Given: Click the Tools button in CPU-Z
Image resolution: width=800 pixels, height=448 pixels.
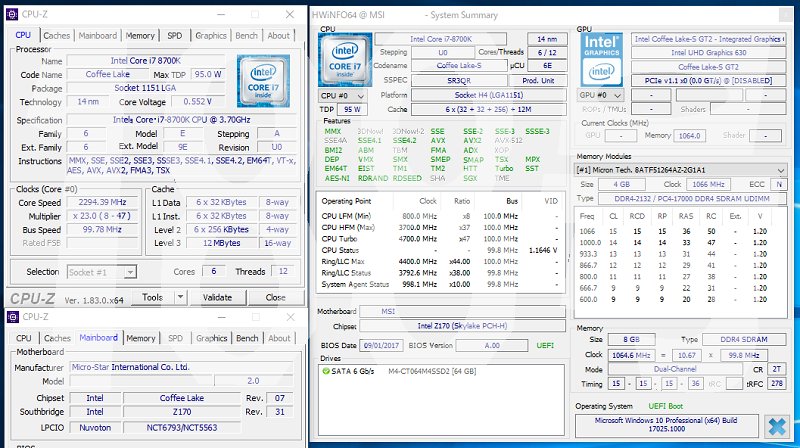Looking at the screenshot, I should (x=153, y=297).
